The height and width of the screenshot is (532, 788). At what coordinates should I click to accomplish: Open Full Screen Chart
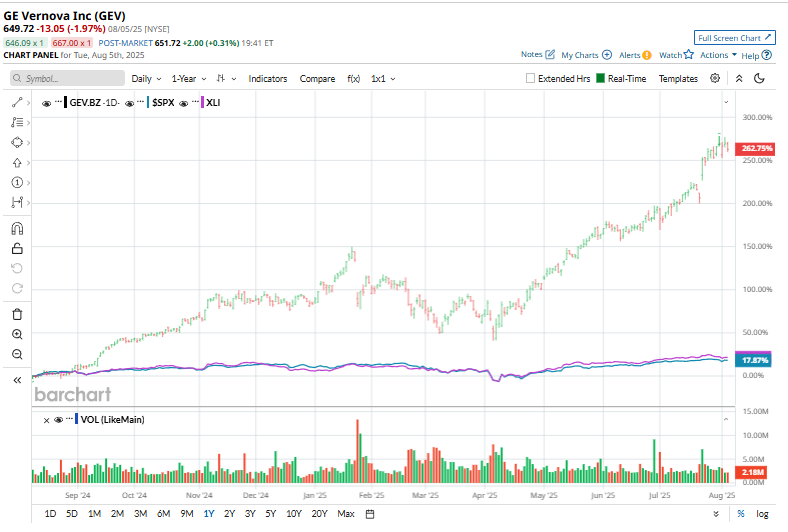[735, 38]
